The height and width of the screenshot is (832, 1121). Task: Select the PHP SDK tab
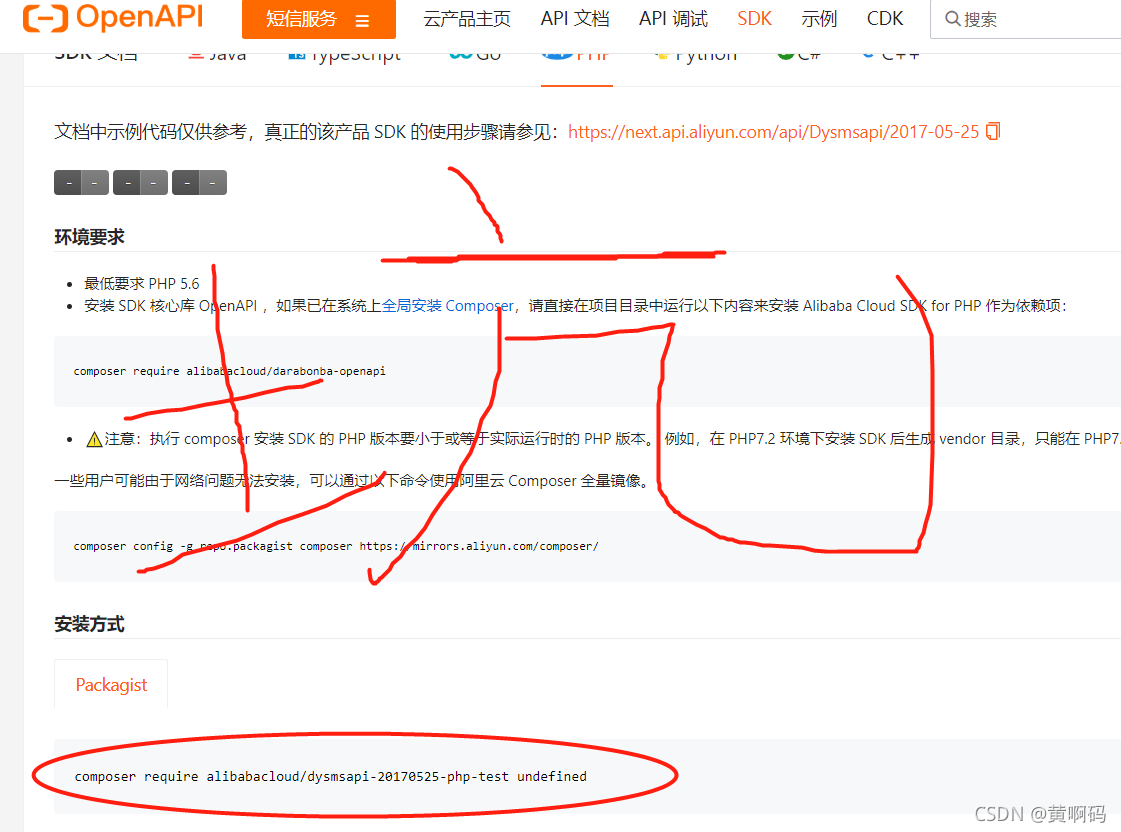pyautogui.click(x=576, y=55)
